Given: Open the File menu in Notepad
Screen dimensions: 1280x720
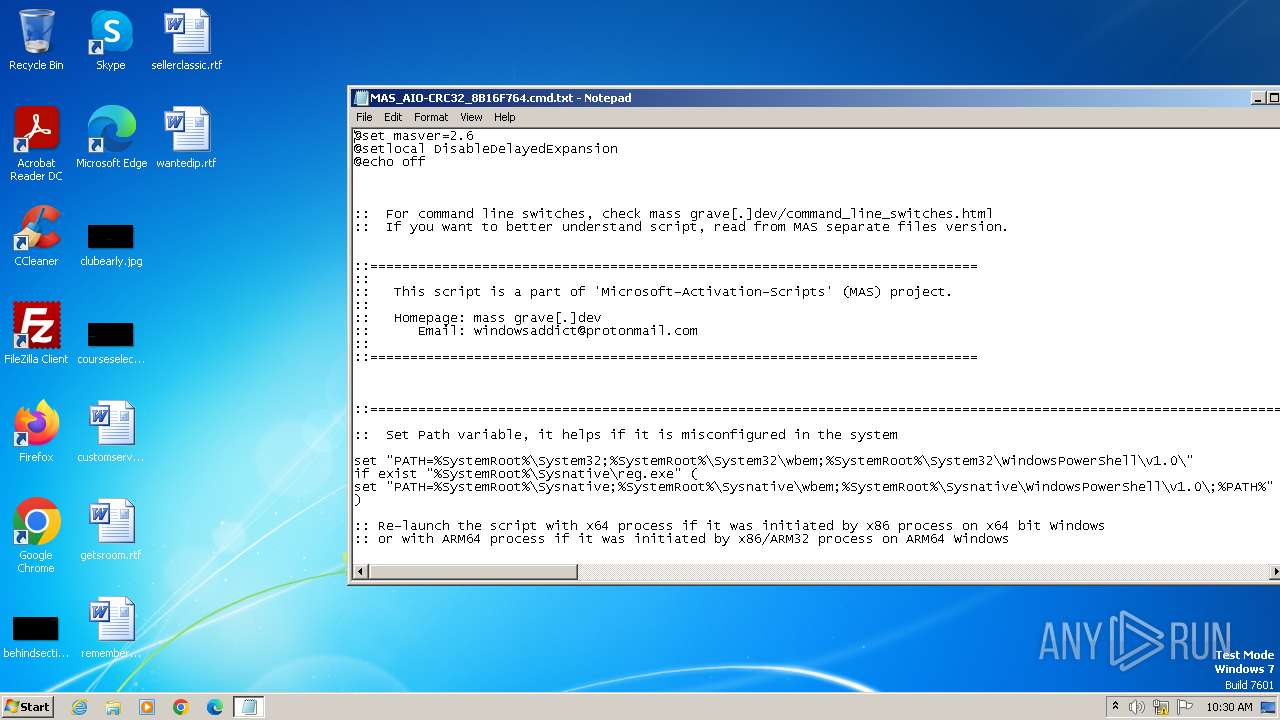Looking at the screenshot, I should (x=364, y=117).
